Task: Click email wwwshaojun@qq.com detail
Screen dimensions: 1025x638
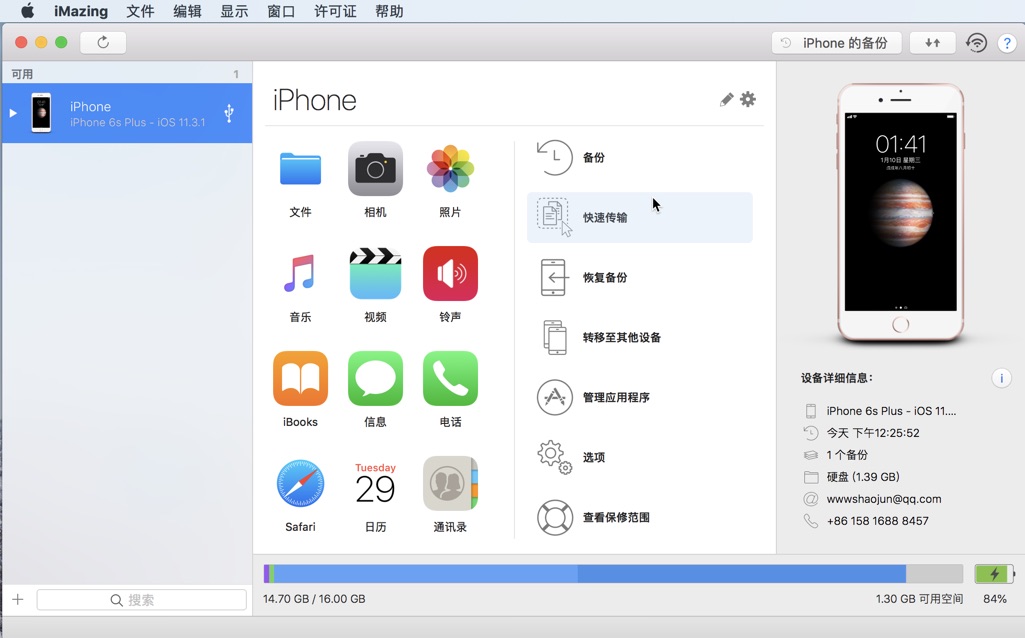Action: click(884, 499)
